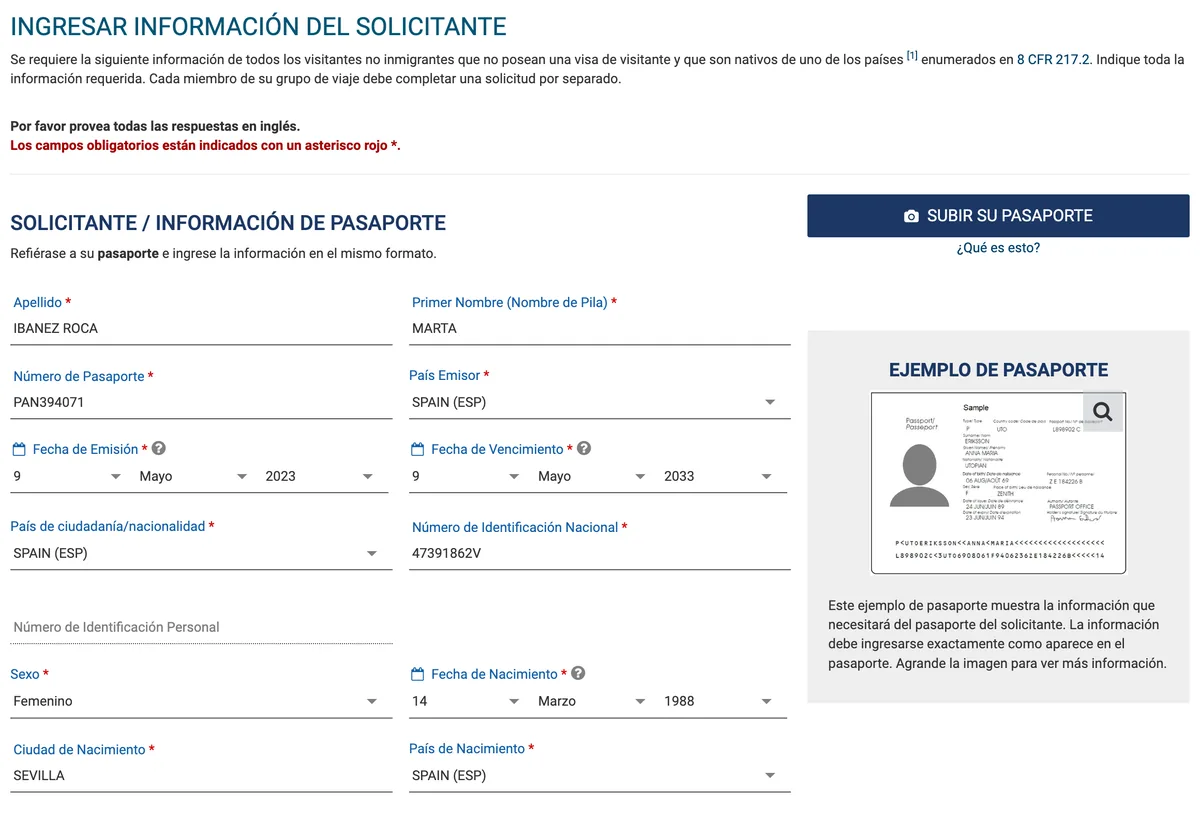Image resolution: width=1200 pixels, height=822 pixels.
Task: Click the Apellido field with IBANEZ ROCA
Action: pos(200,329)
